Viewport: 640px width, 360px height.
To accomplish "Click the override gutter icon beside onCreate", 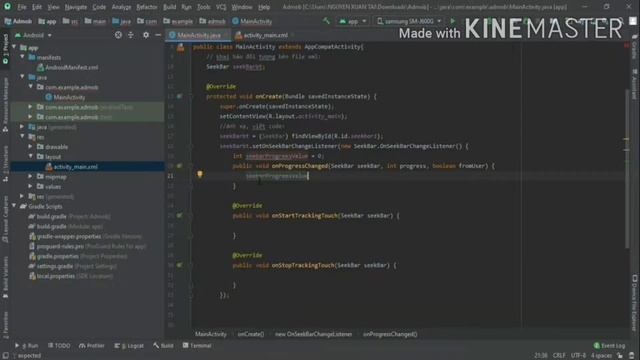I will point(180,96).
